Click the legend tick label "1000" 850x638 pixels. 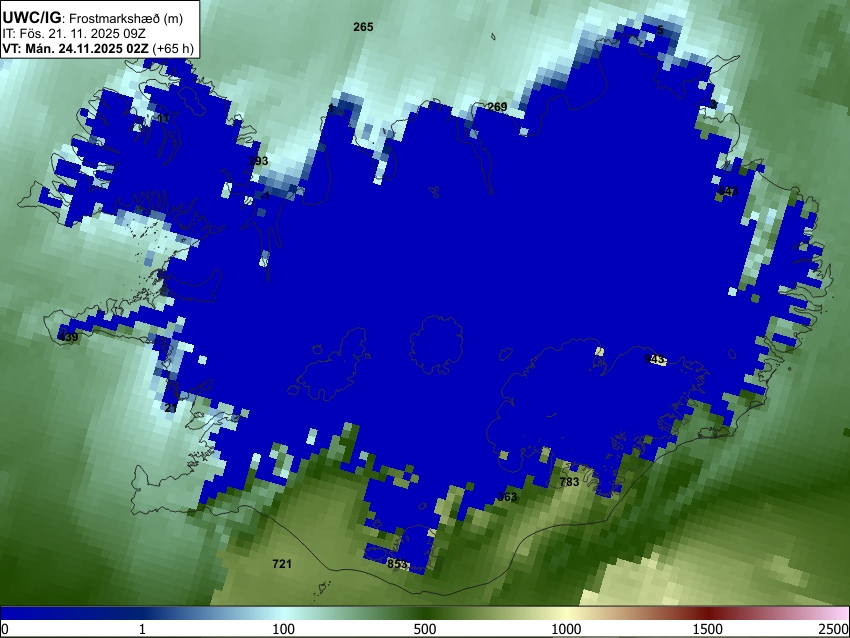click(x=566, y=629)
